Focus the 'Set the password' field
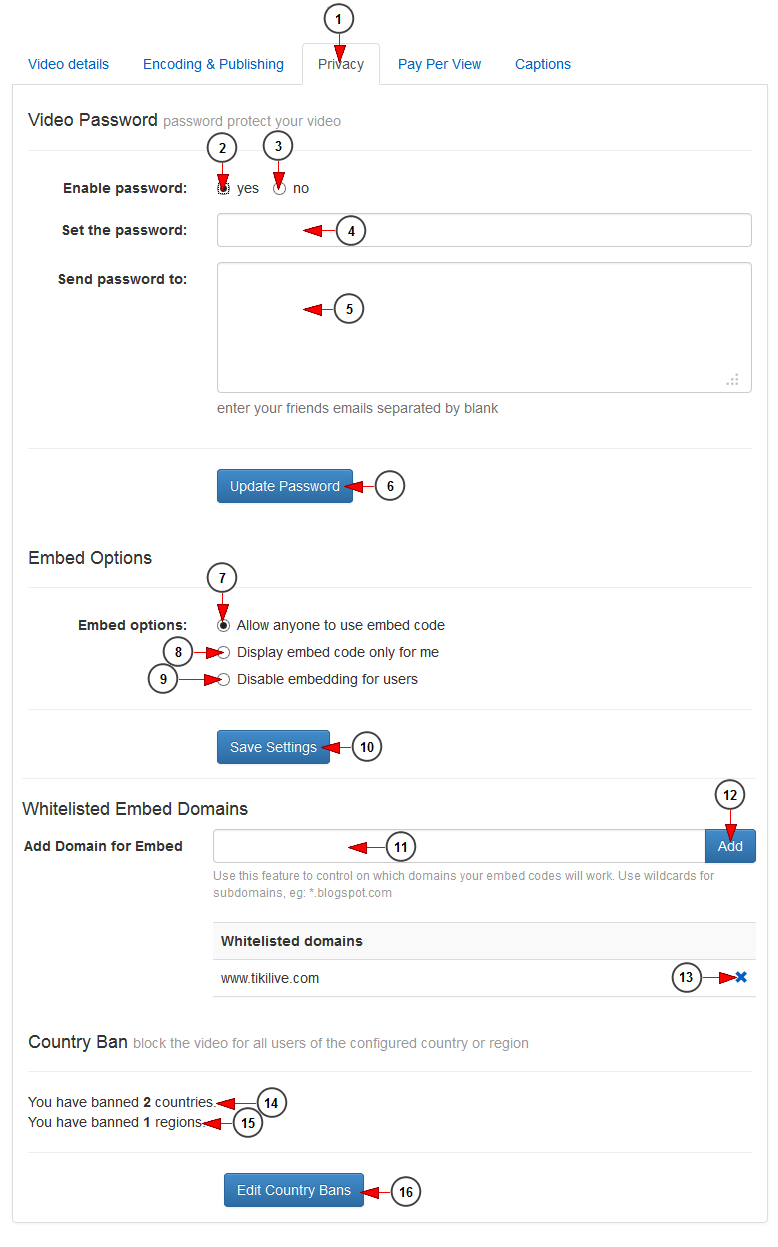The height and width of the screenshot is (1247, 778). point(484,230)
